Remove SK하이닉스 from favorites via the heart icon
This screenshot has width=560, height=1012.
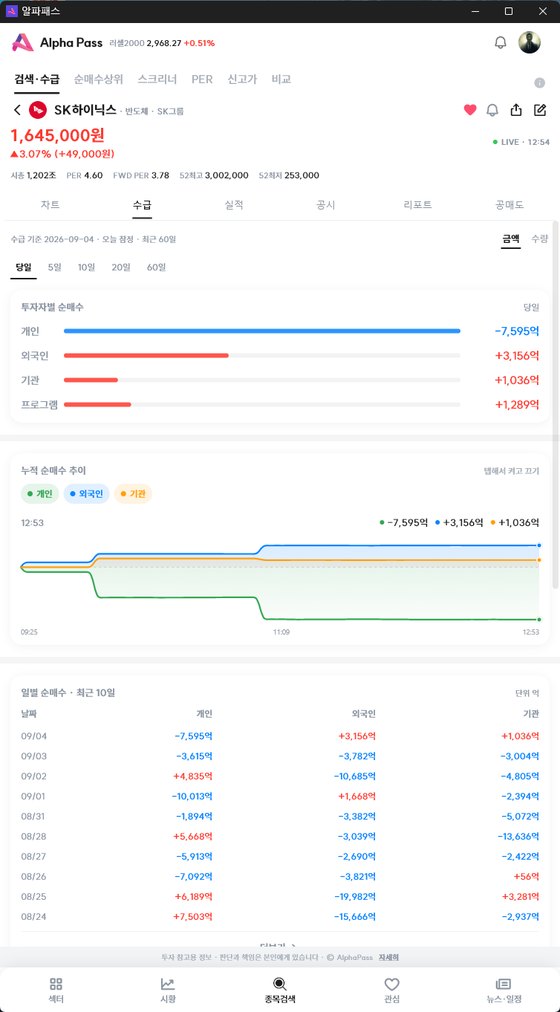(x=470, y=110)
